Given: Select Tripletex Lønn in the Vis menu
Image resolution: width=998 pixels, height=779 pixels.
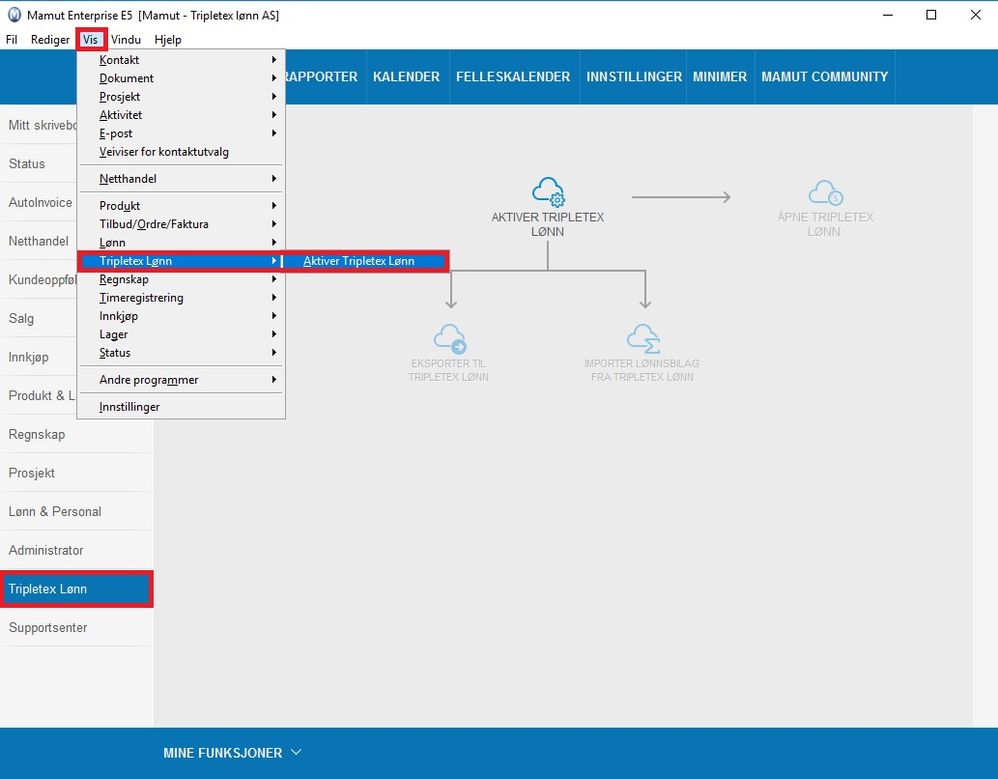Looking at the screenshot, I should [181, 261].
